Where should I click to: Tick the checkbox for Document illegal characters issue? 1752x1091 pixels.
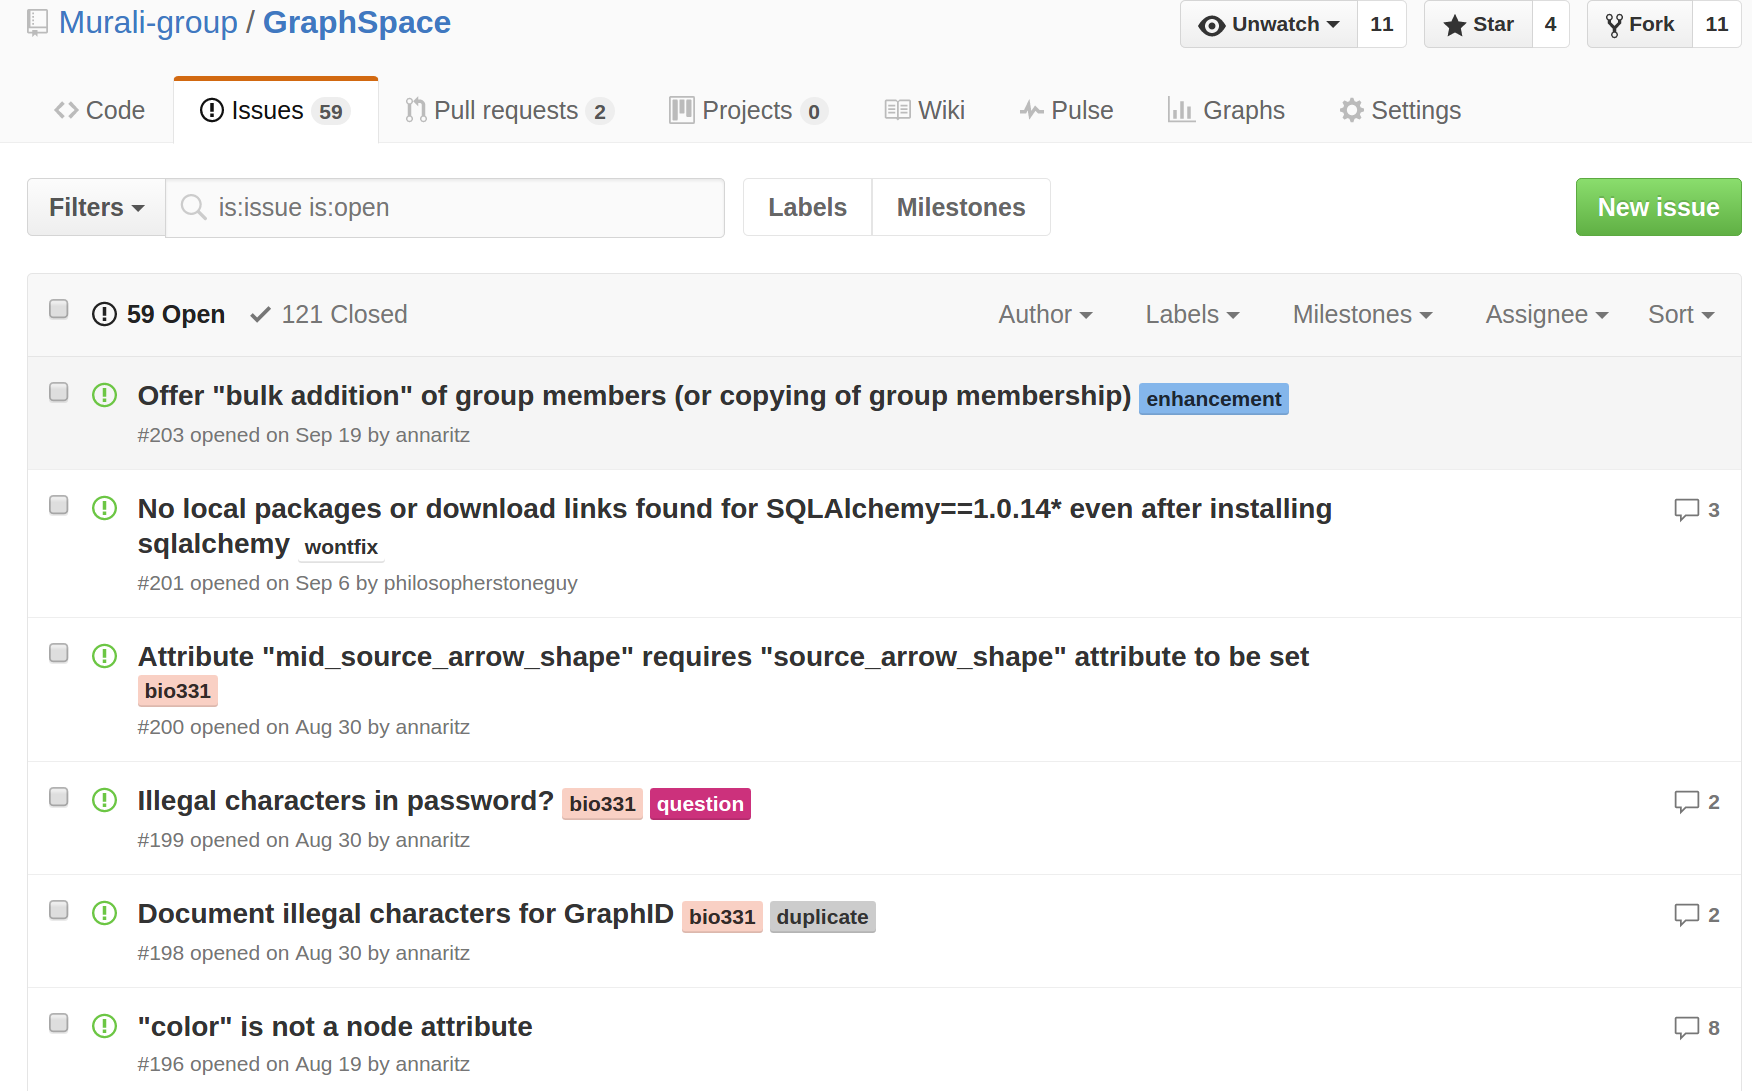point(59,910)
